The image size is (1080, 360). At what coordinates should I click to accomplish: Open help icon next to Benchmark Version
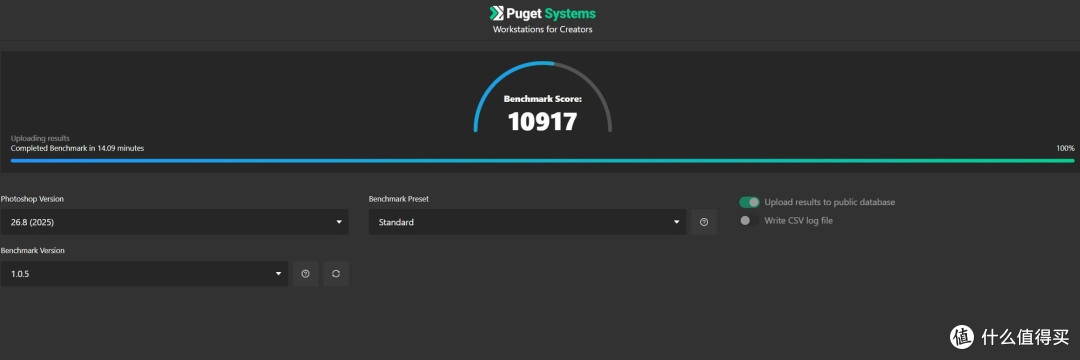tap(306, 274)
